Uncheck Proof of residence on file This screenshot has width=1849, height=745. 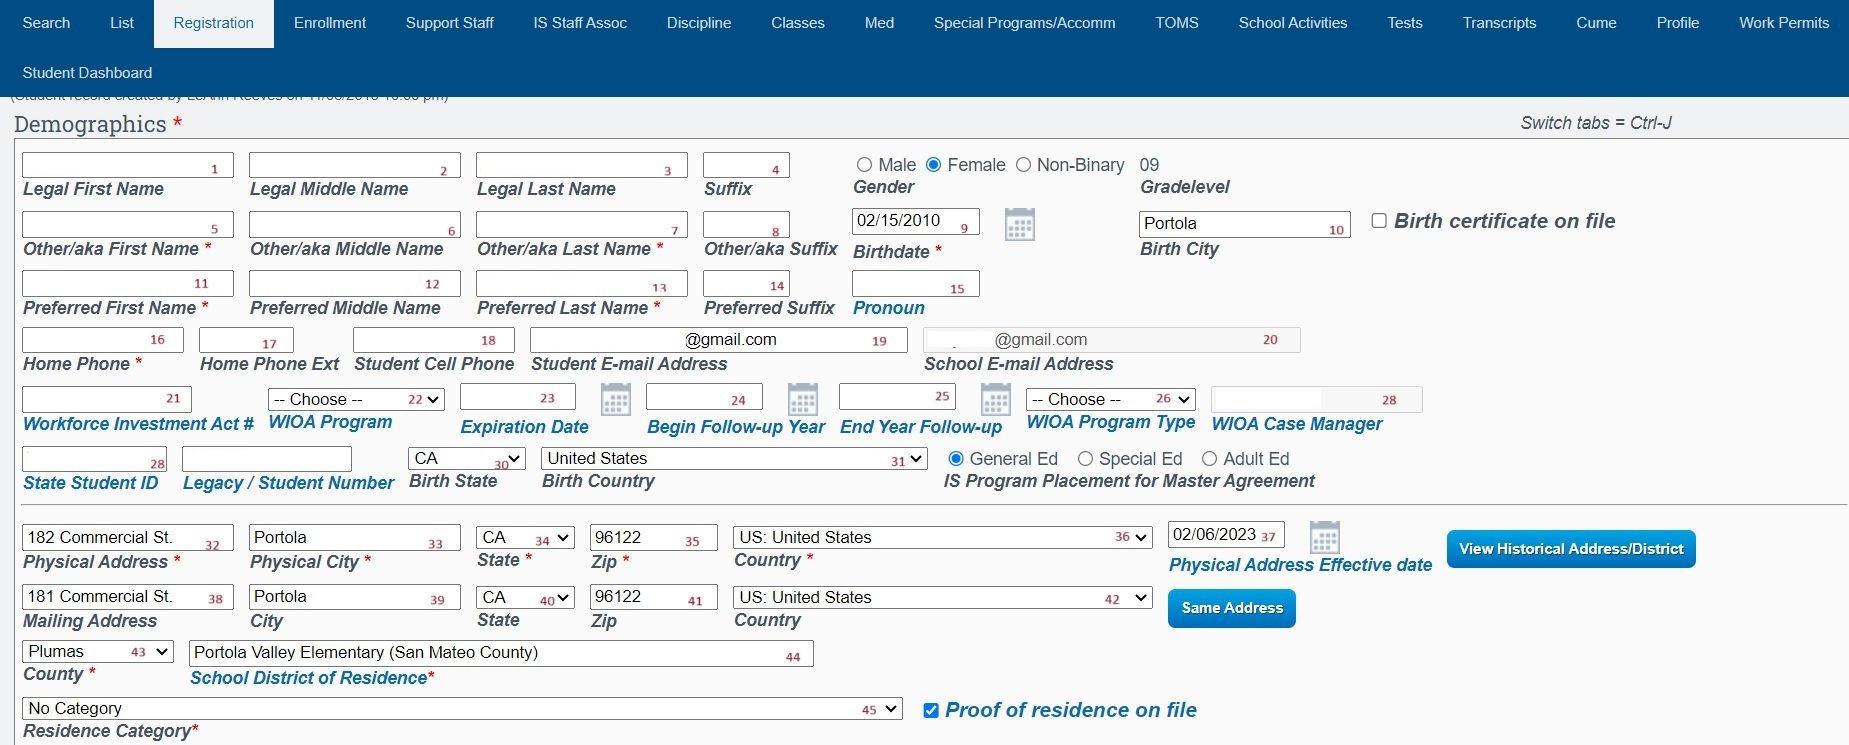click(x=931, y=710)
